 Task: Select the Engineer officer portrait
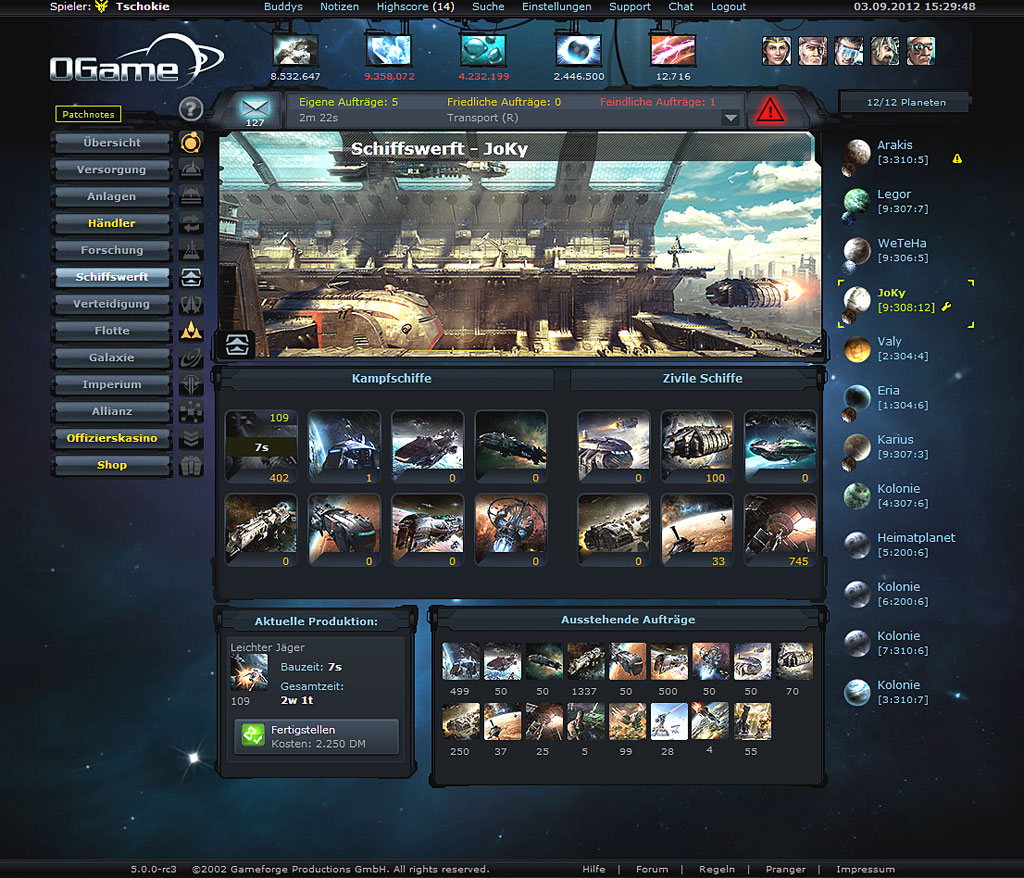point(848,51)
